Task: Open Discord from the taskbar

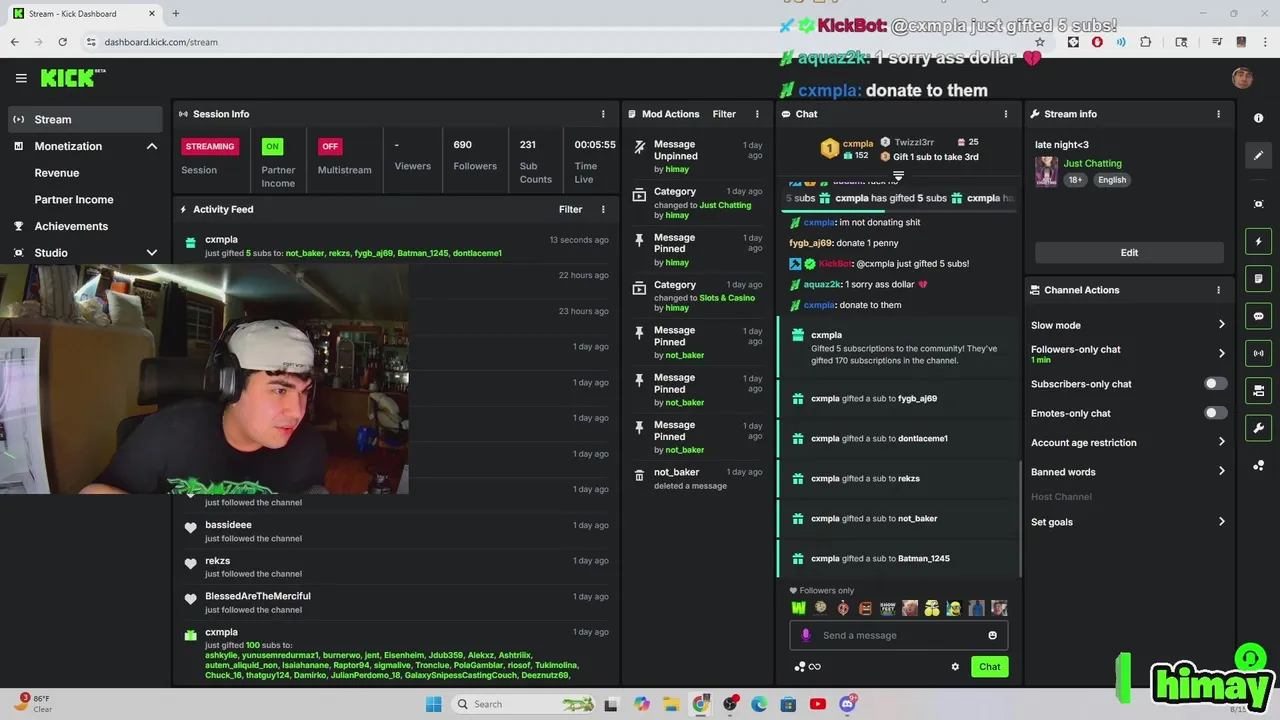Action: pyautogui.click(x=847, y=704)
